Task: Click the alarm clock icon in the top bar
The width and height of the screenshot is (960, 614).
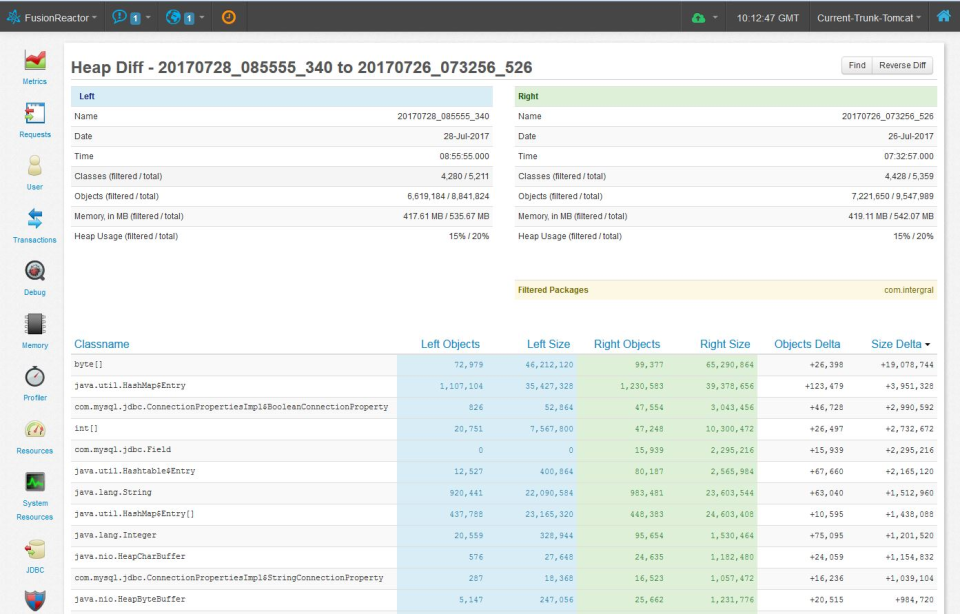Action: [x=228, y=16]
